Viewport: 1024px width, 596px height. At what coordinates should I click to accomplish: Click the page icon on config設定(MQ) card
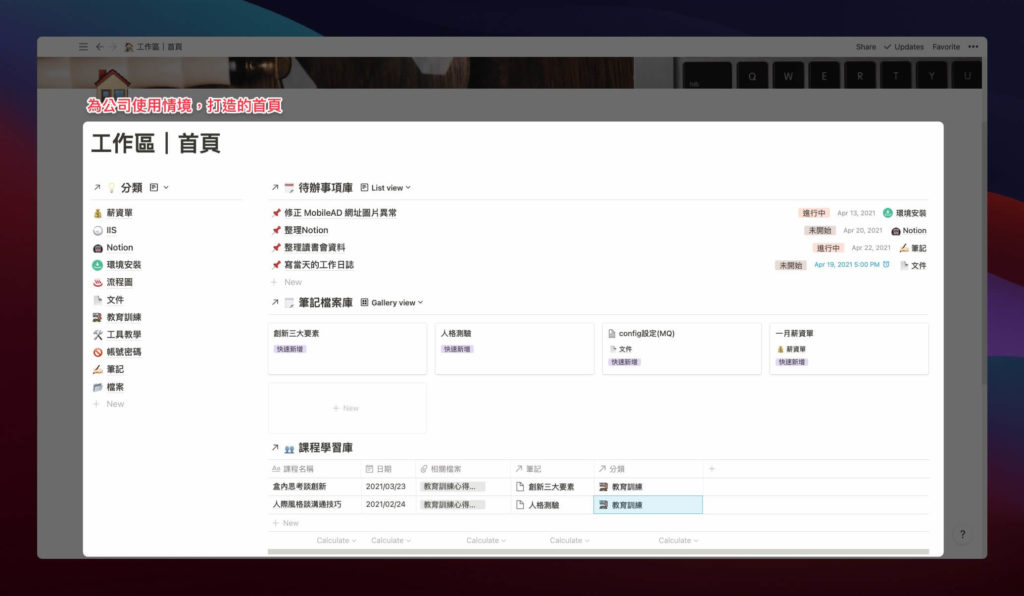[612, 334]
